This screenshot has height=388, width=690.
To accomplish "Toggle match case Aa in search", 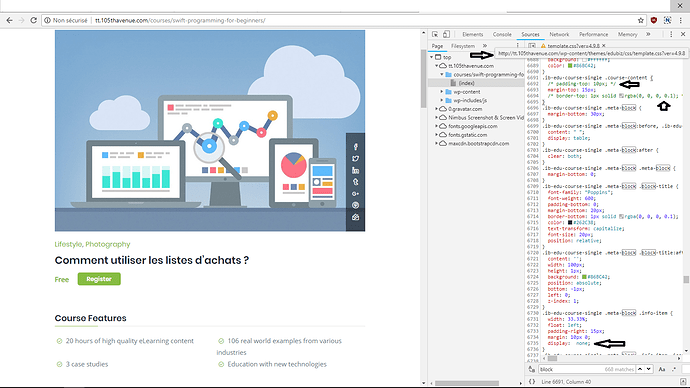I will click(662, 370).
